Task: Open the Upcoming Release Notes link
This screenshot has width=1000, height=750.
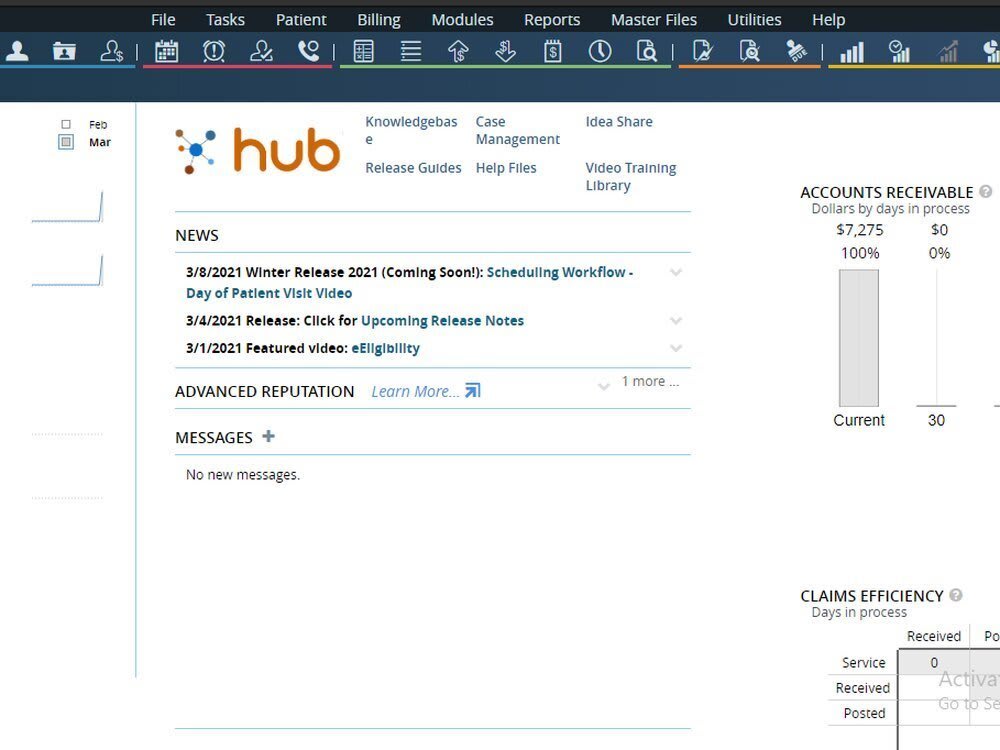Action: (442, 320)
